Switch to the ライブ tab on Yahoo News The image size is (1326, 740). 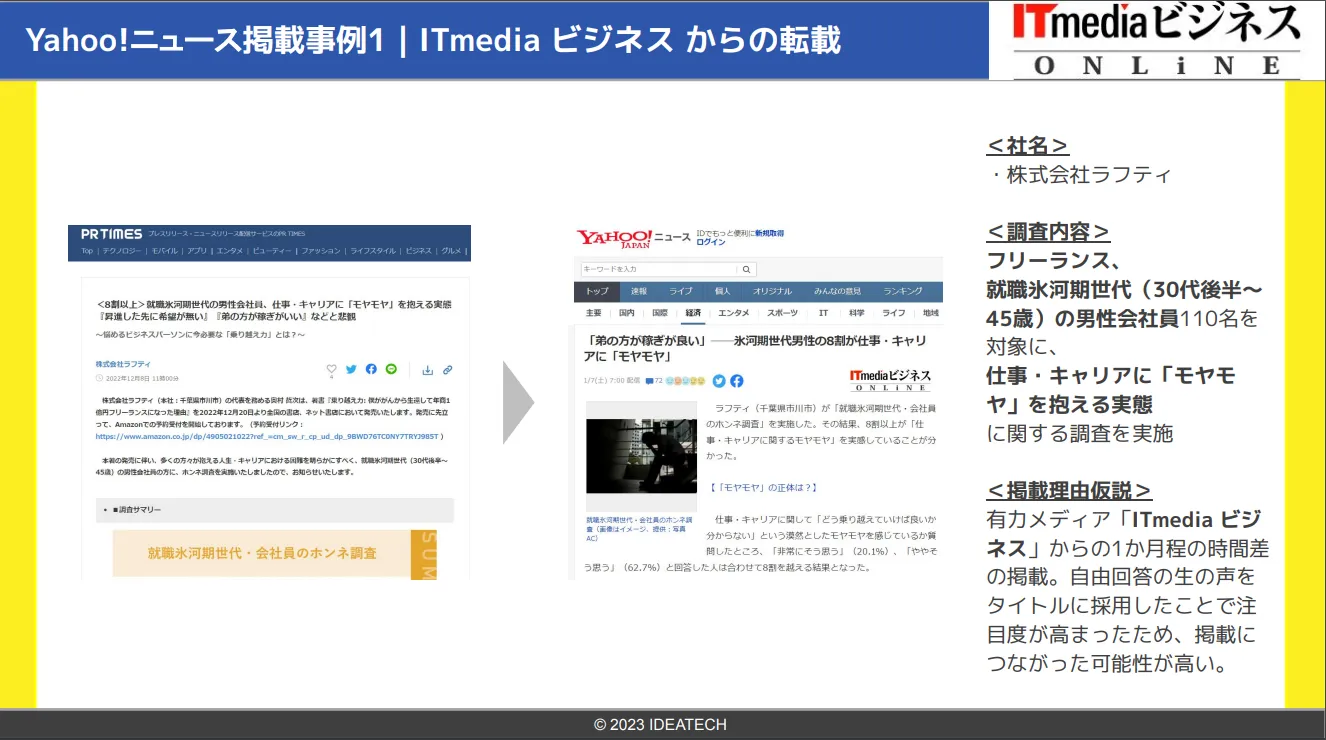(x=681, y=291)
